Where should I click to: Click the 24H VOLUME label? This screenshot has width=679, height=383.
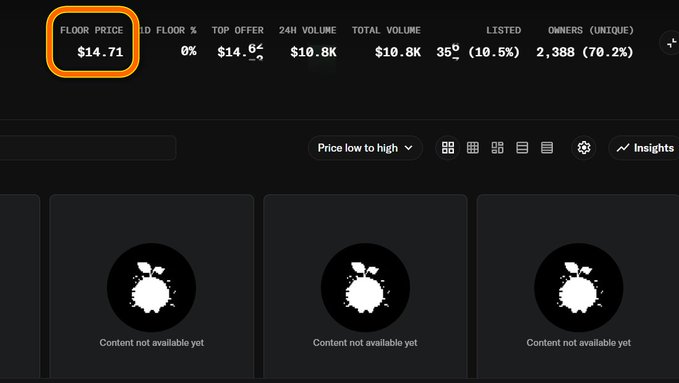click(307, 30)
